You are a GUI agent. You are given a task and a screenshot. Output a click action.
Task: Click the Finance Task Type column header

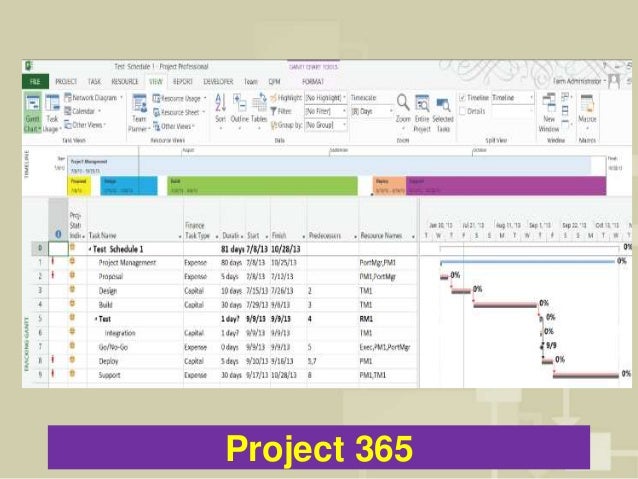[x=197, y=230]
